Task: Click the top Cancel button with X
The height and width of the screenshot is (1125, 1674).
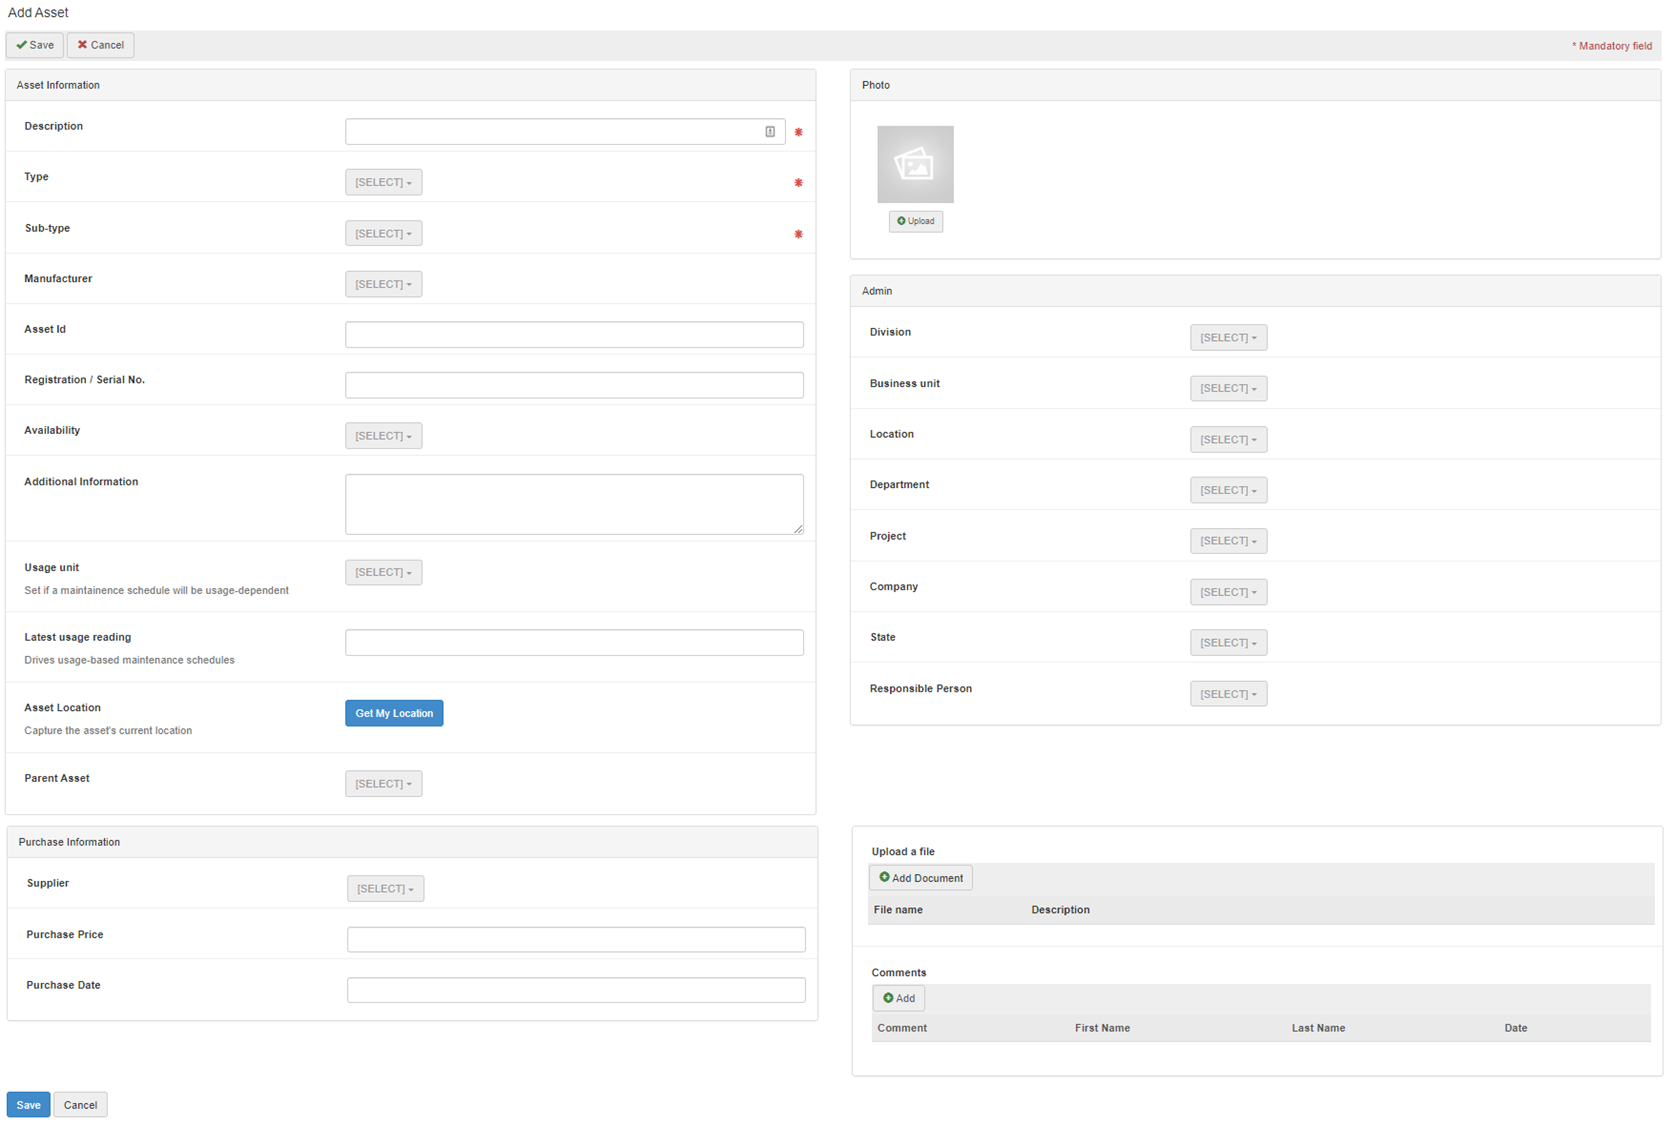Action: pyautogui.click(x=101, y=45)
